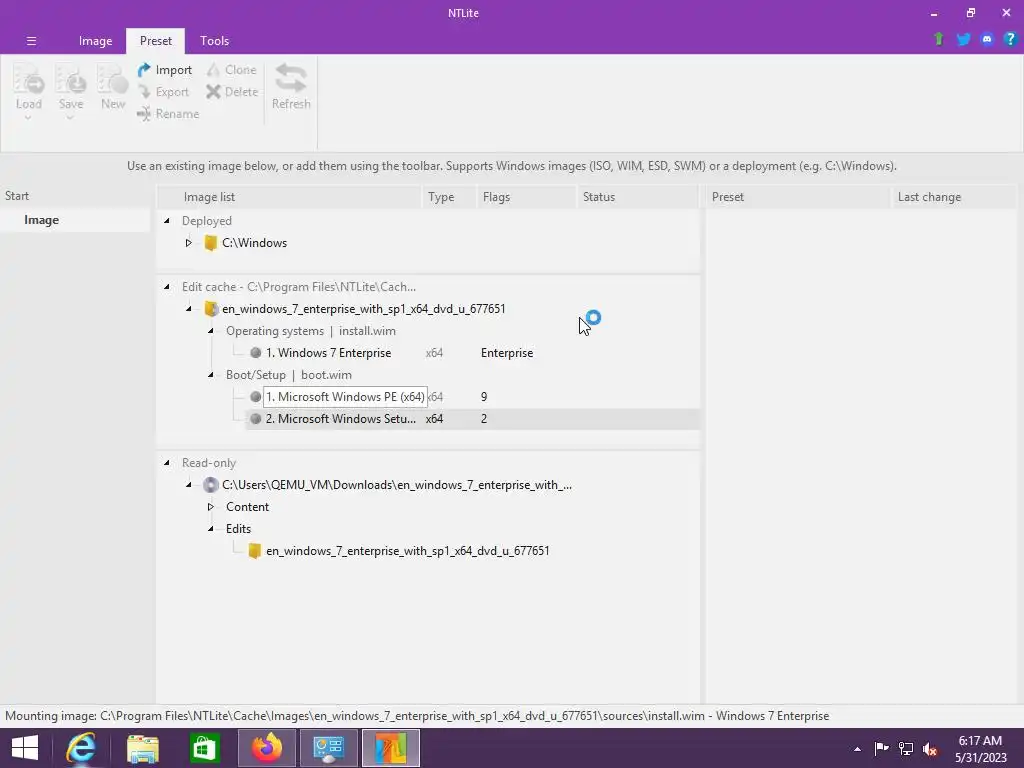Open the hamburger menu icon
The width and height of the screenshot is (1024, 768).
pyautogui.click(x=31, y=40)
